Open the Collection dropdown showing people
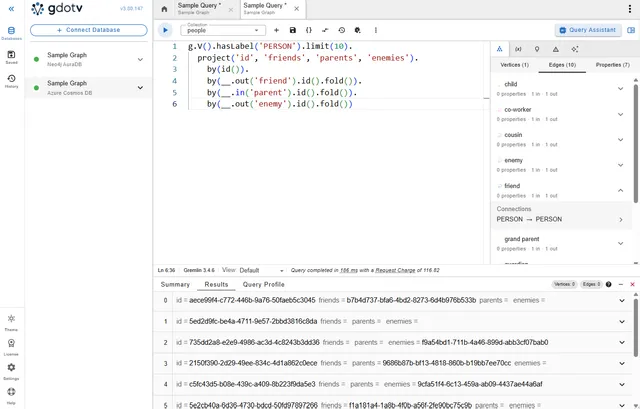The image size is (640, 409). (223, 30)
